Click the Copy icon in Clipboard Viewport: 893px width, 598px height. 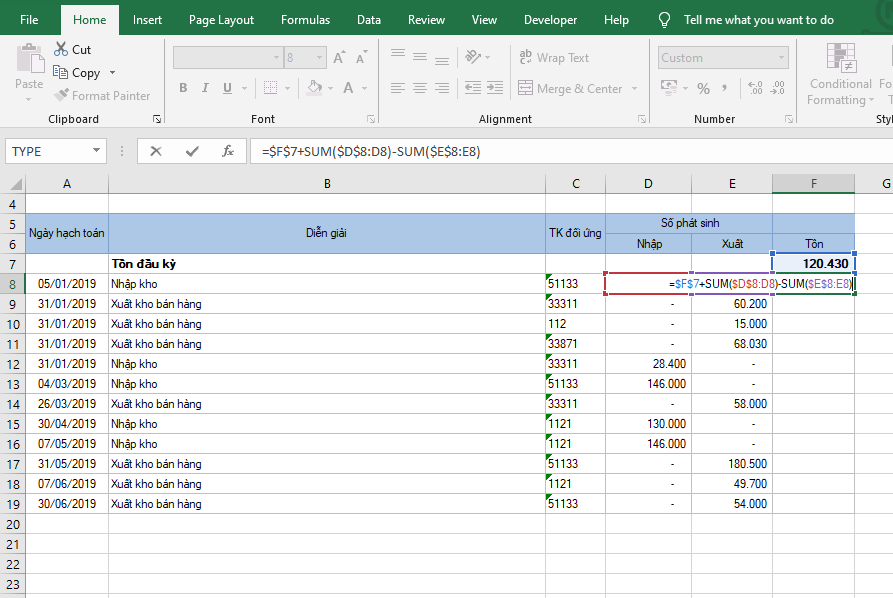[x=61, y=73]
